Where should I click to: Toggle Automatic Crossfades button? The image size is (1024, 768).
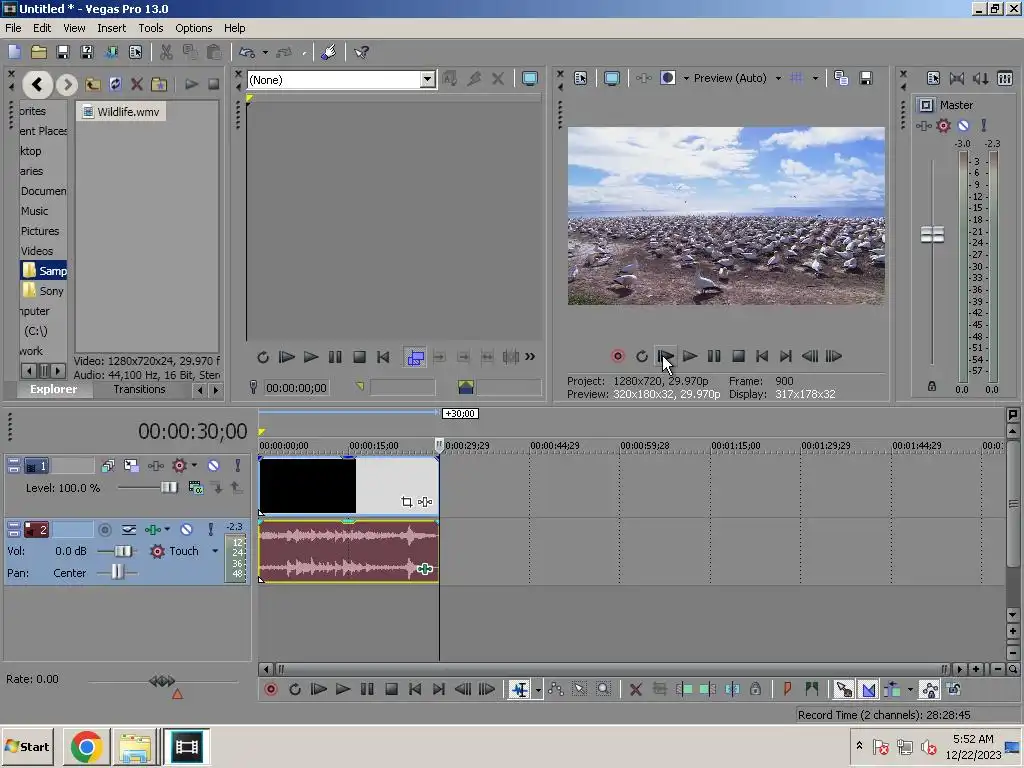869,689
